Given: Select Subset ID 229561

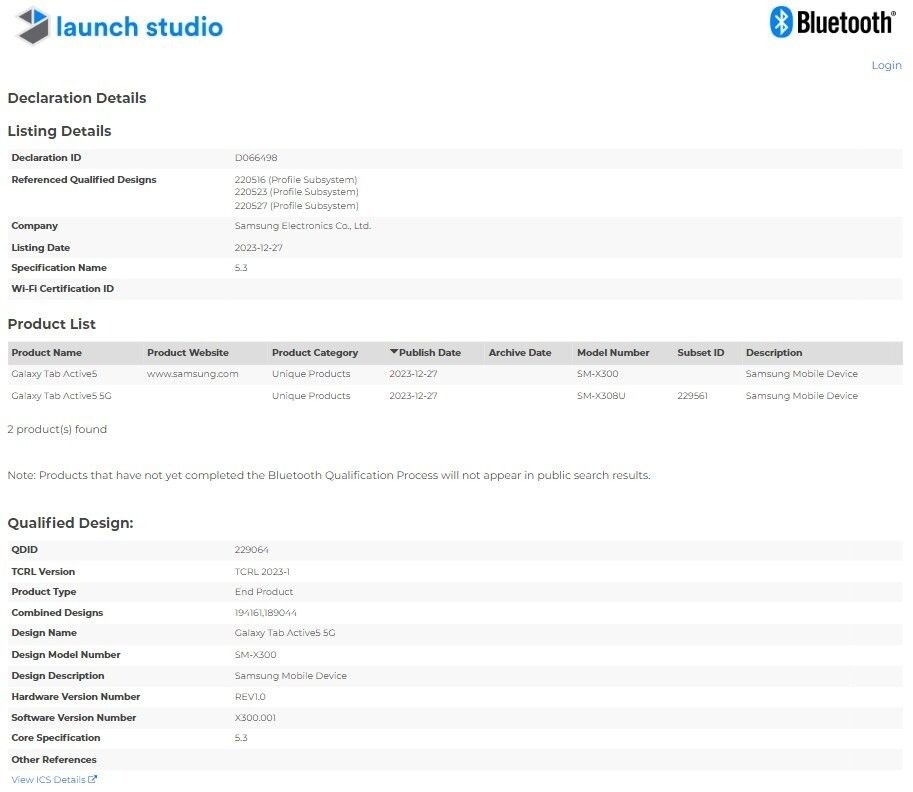Looking at the screenshot, I should click(x=692, y=396).
